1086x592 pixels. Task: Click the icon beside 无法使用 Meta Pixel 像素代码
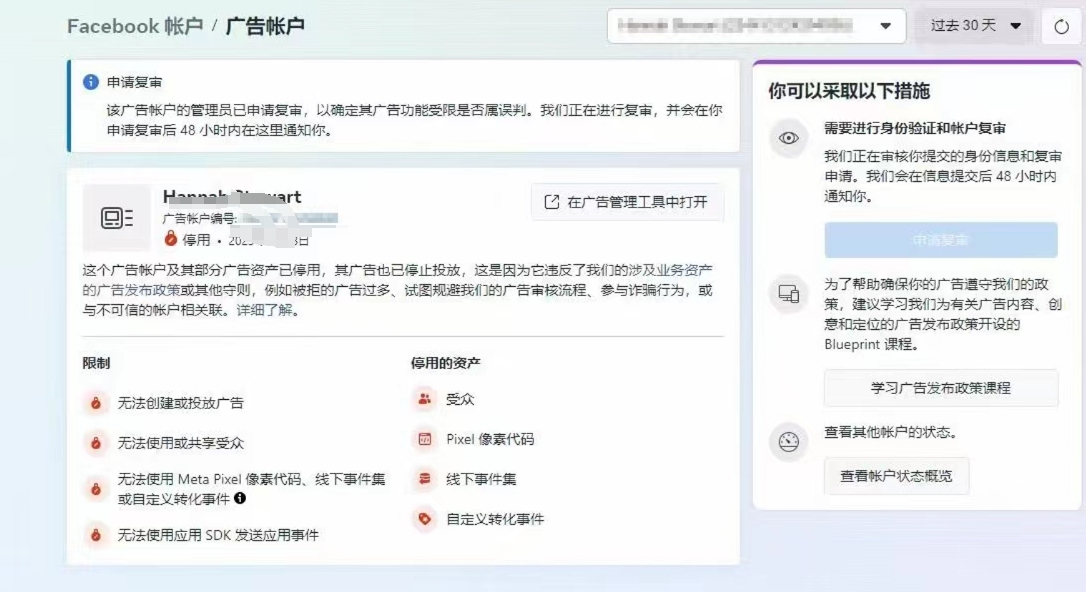pos(96,489)
